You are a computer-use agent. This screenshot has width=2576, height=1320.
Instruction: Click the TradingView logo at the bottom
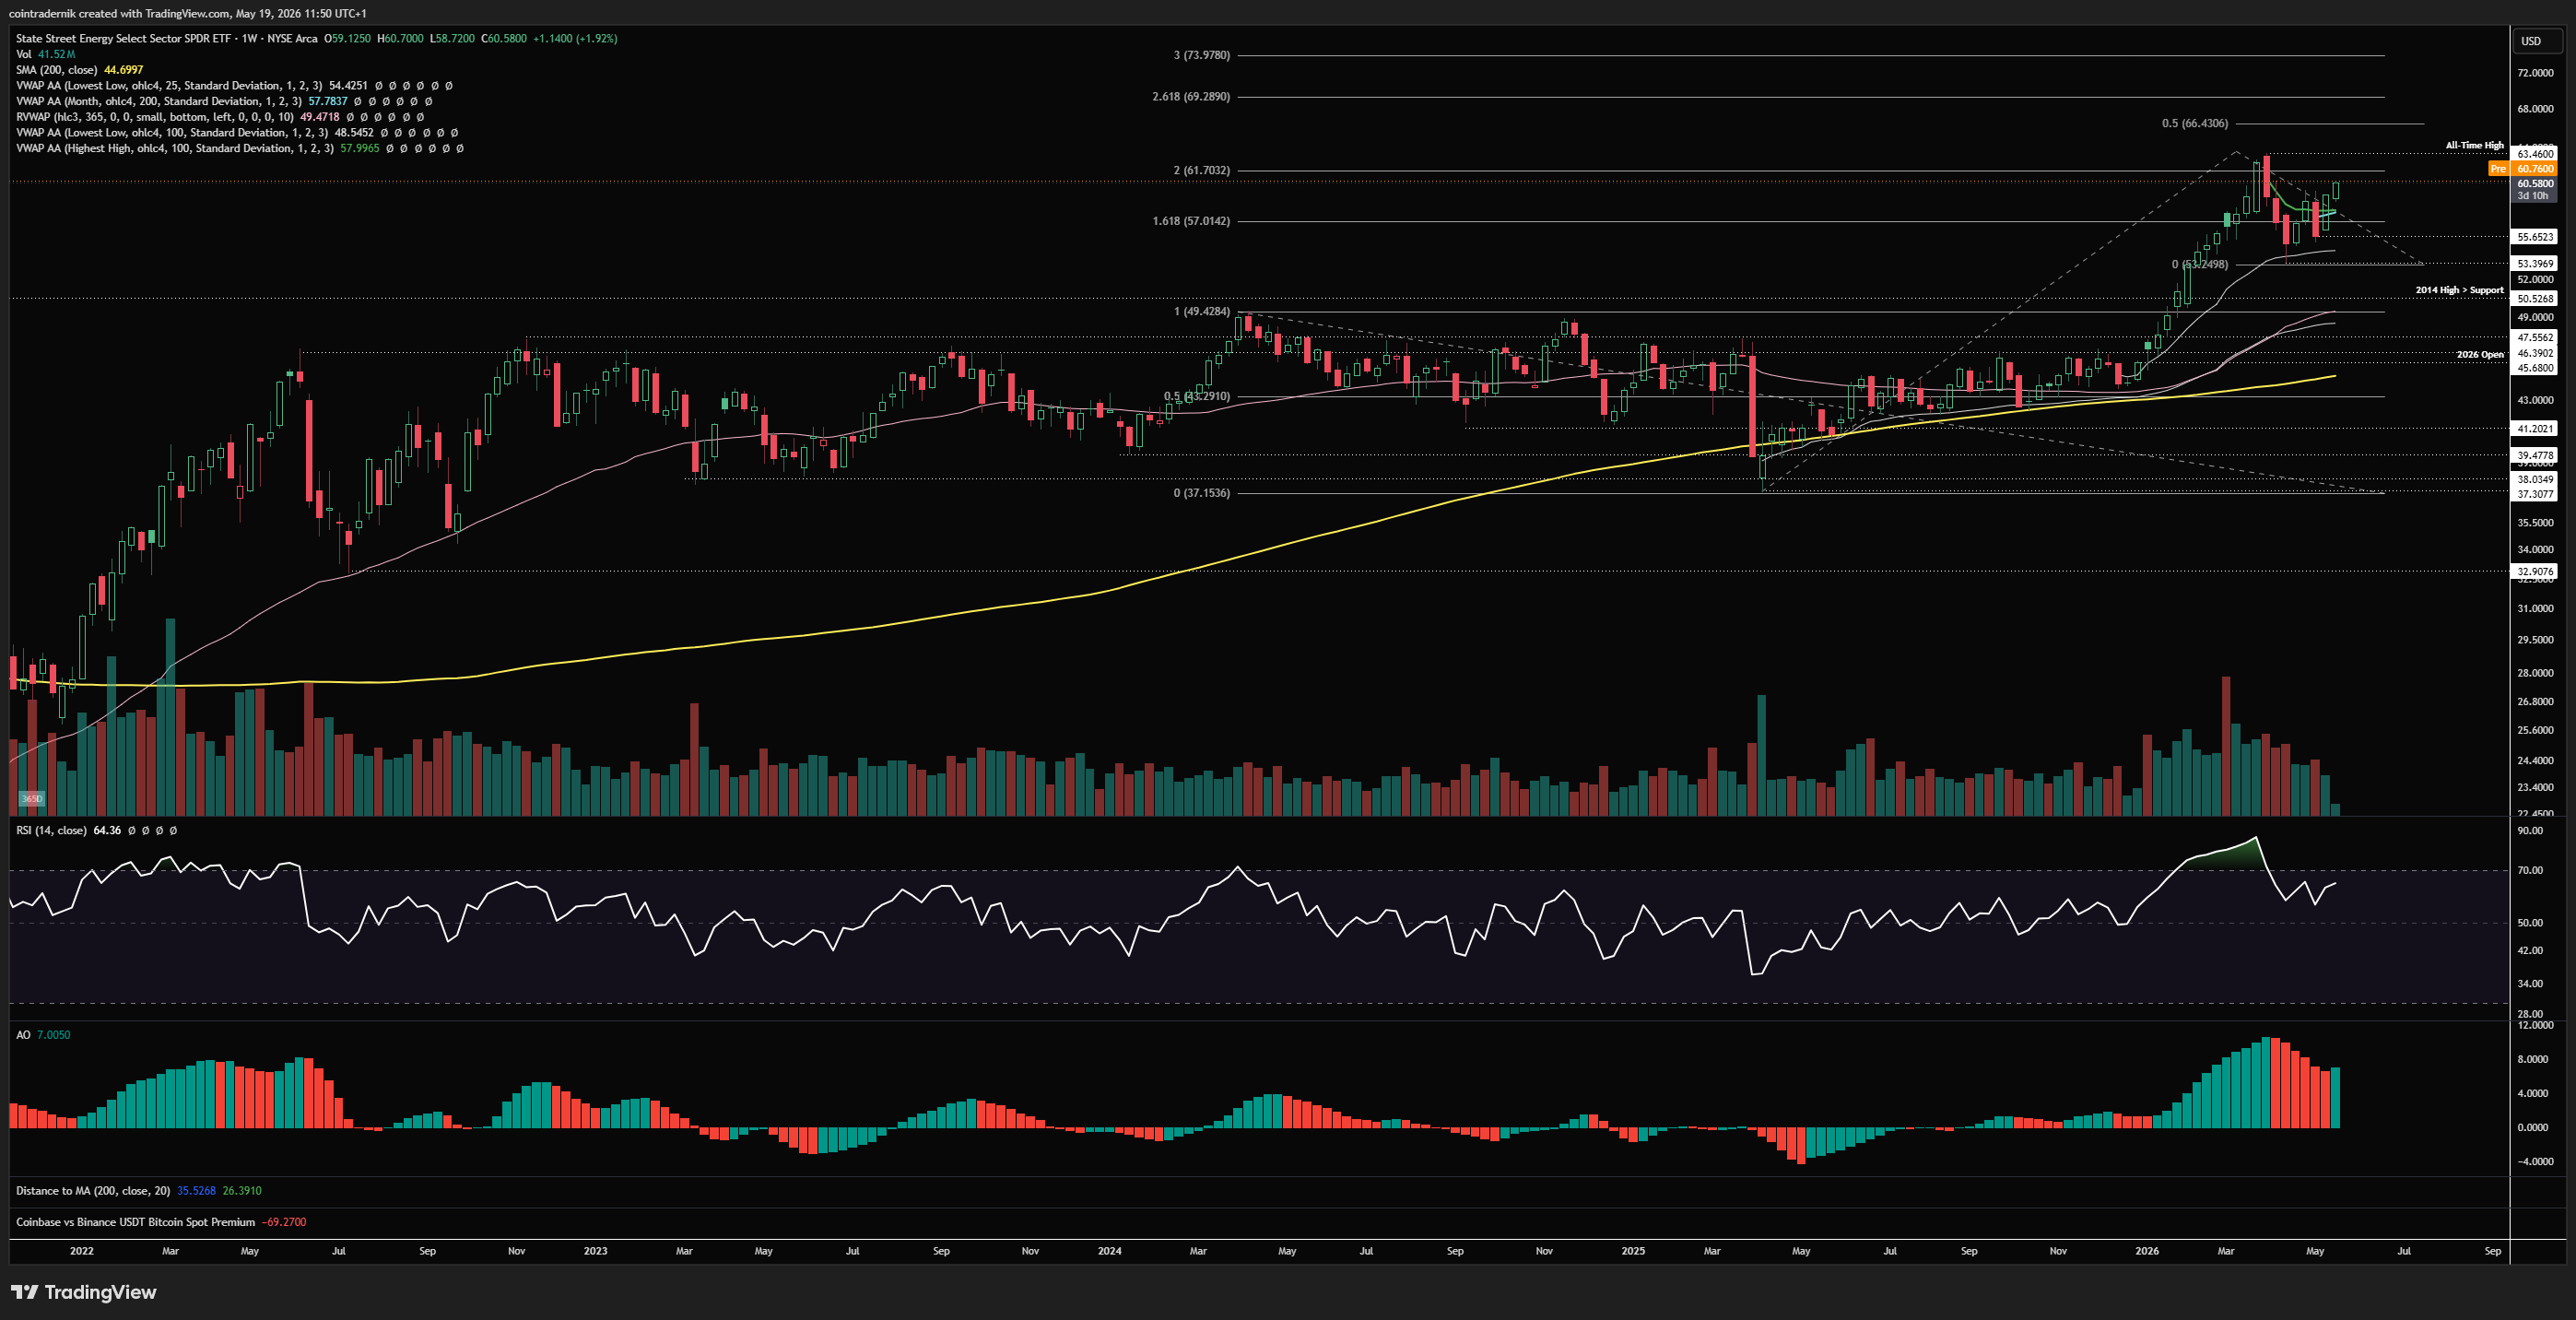point(84,1292)
